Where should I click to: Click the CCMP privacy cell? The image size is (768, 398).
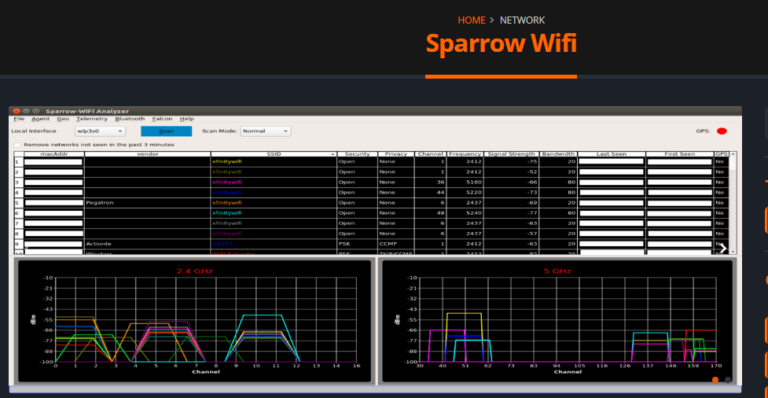[x=396, y=244]
